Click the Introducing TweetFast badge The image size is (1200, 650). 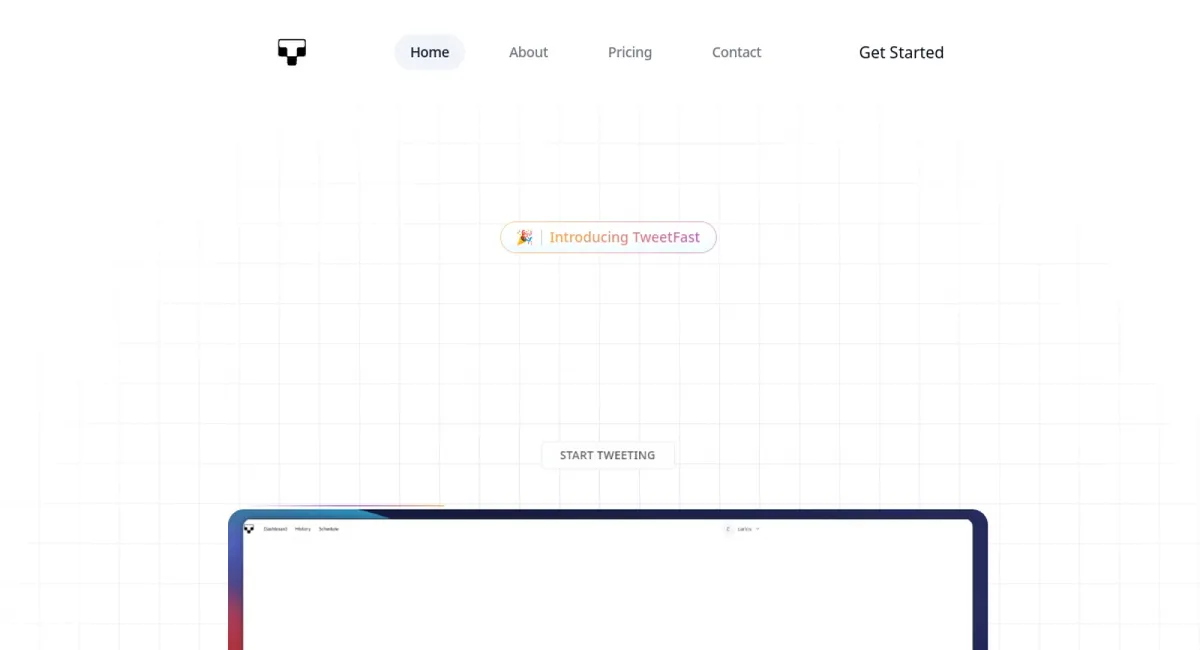(608, 237)
